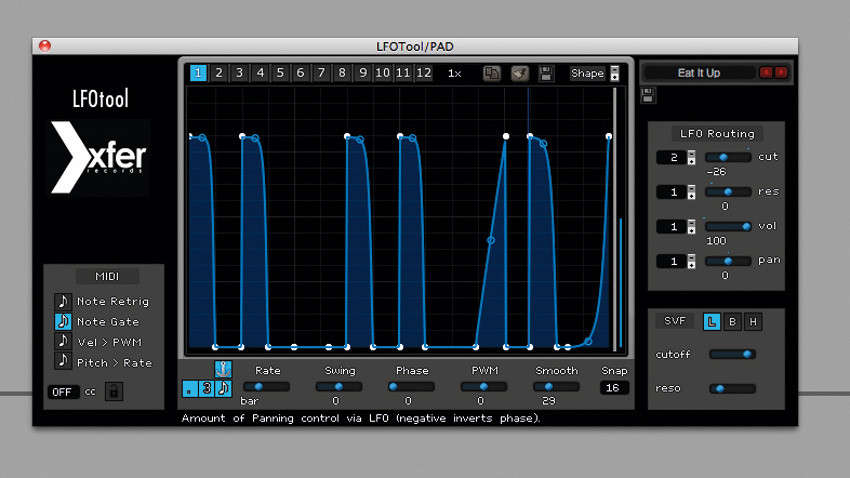Toggle the MIDI CC OFF button

(62, 392)
